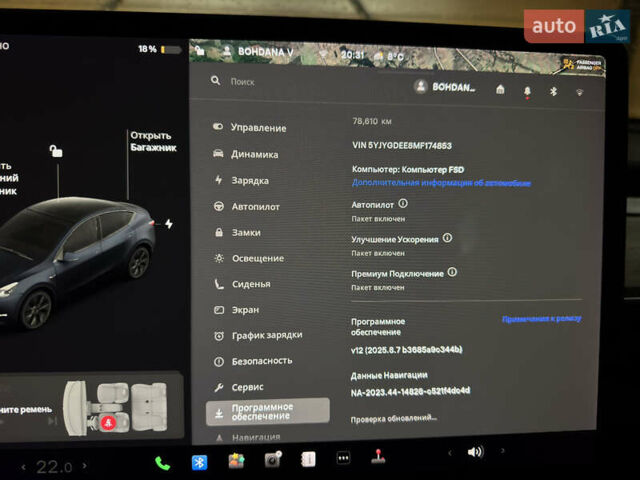Open the phone app icon
Viewport: 640px width, 480px height.
coord(162,463)
